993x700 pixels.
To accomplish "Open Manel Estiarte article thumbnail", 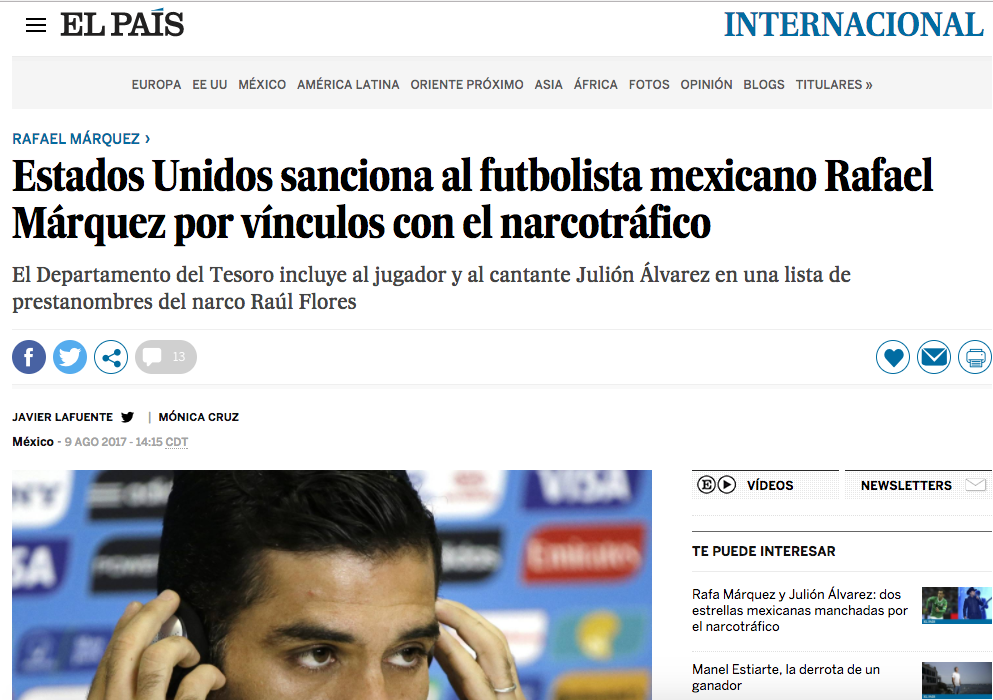I will pyautogui.click(x=956, y=680).
